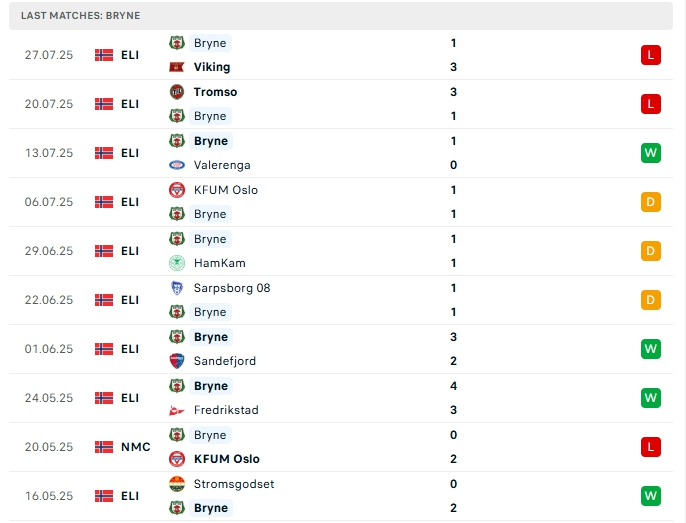Click the Valerenga club crest icon
The width and height of the screenshot is (686, 523).
tap(177, 165)
